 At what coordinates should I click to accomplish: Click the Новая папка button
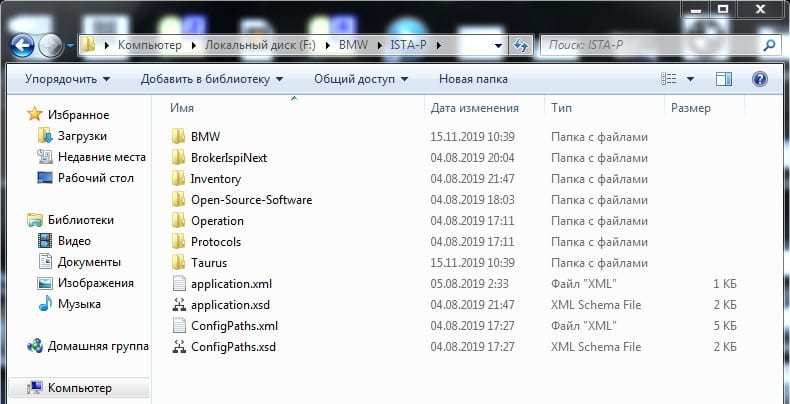pos(473,79)
